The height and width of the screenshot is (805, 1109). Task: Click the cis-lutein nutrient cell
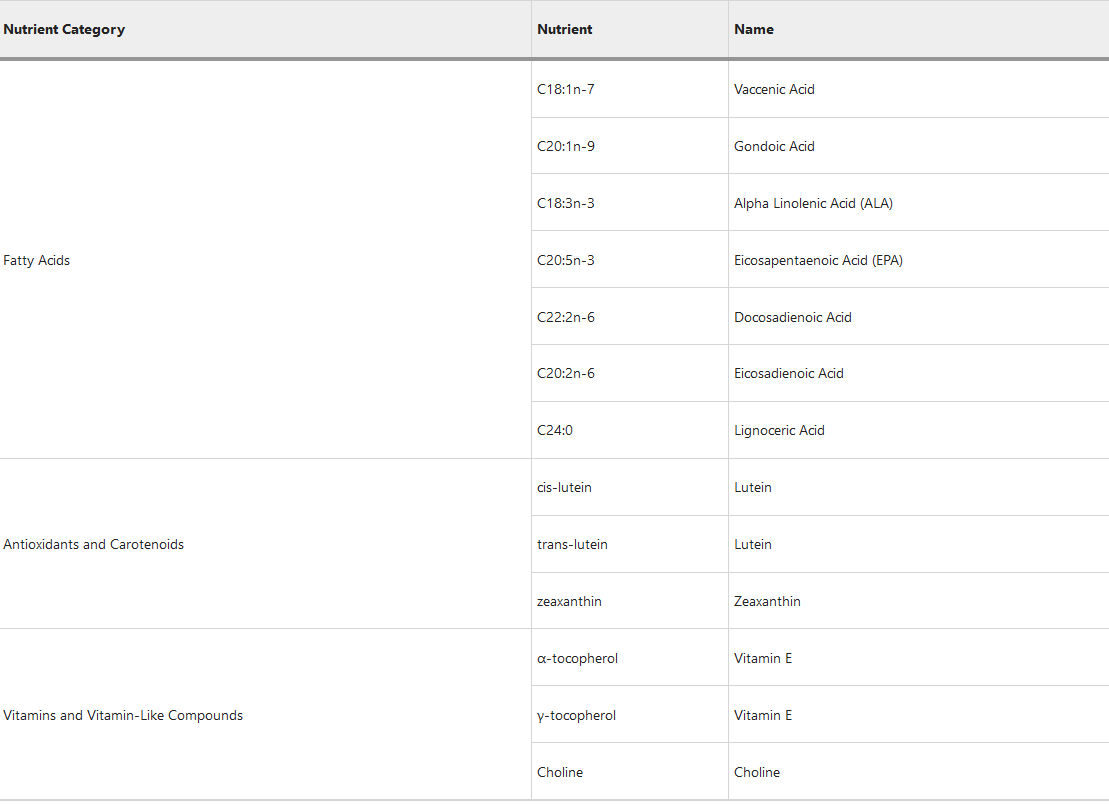(629, 487)
